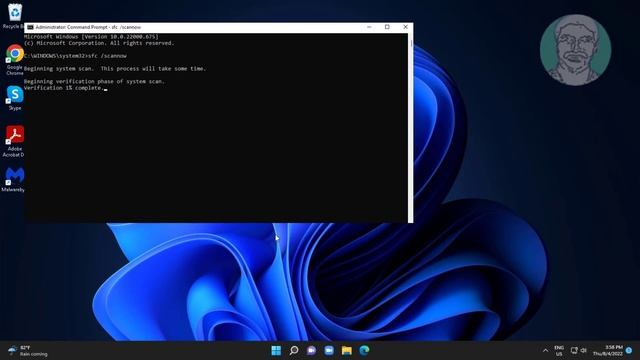Open the notification badge in taskbar corner
640x360 pixels.
[629, 350]
